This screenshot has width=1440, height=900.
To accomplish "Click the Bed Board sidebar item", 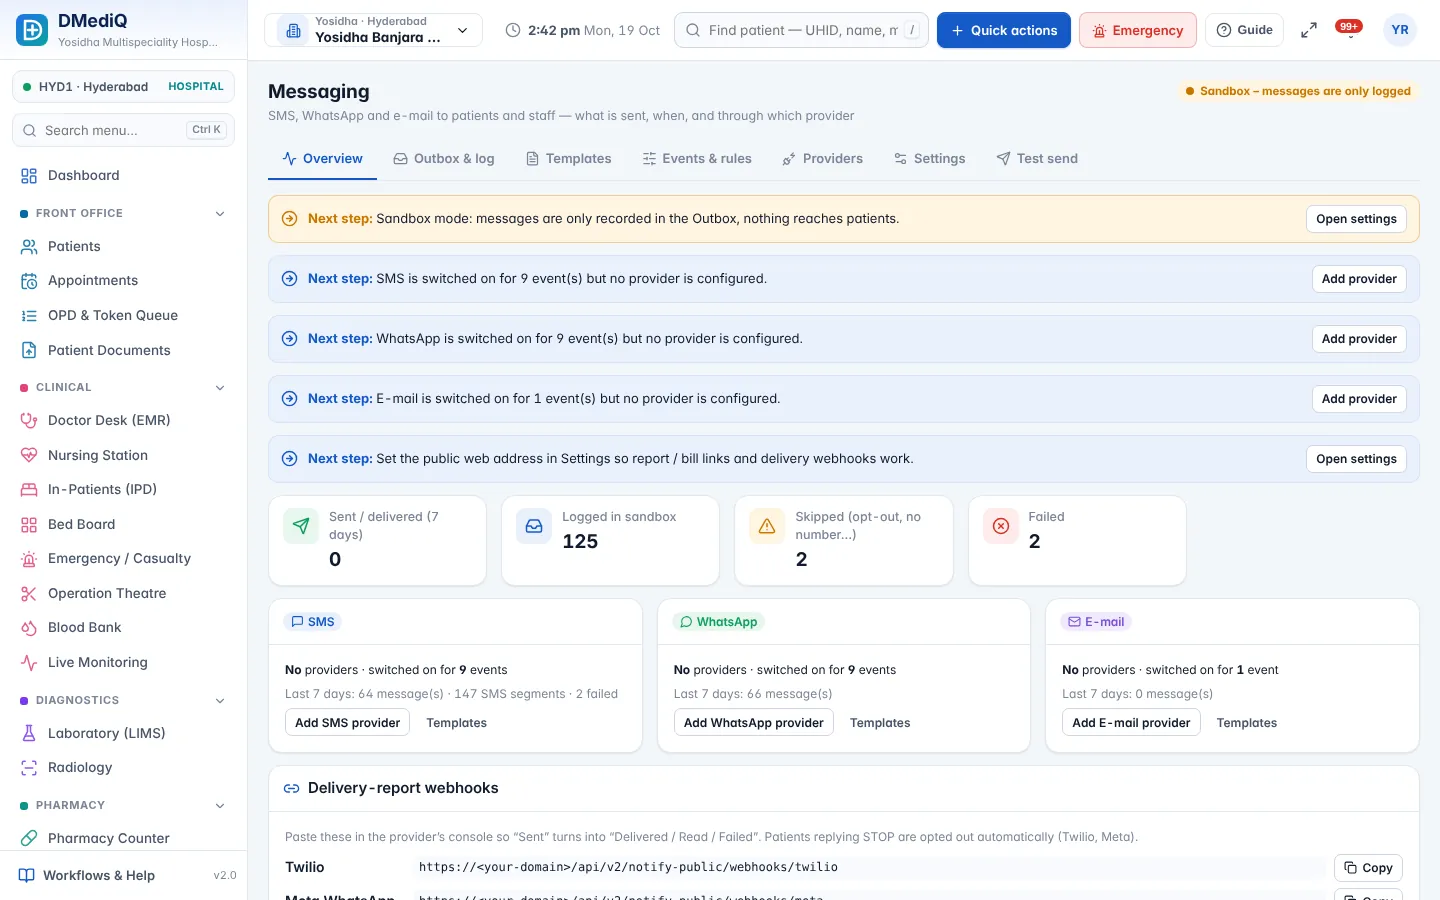I will (x=123, y=525).
